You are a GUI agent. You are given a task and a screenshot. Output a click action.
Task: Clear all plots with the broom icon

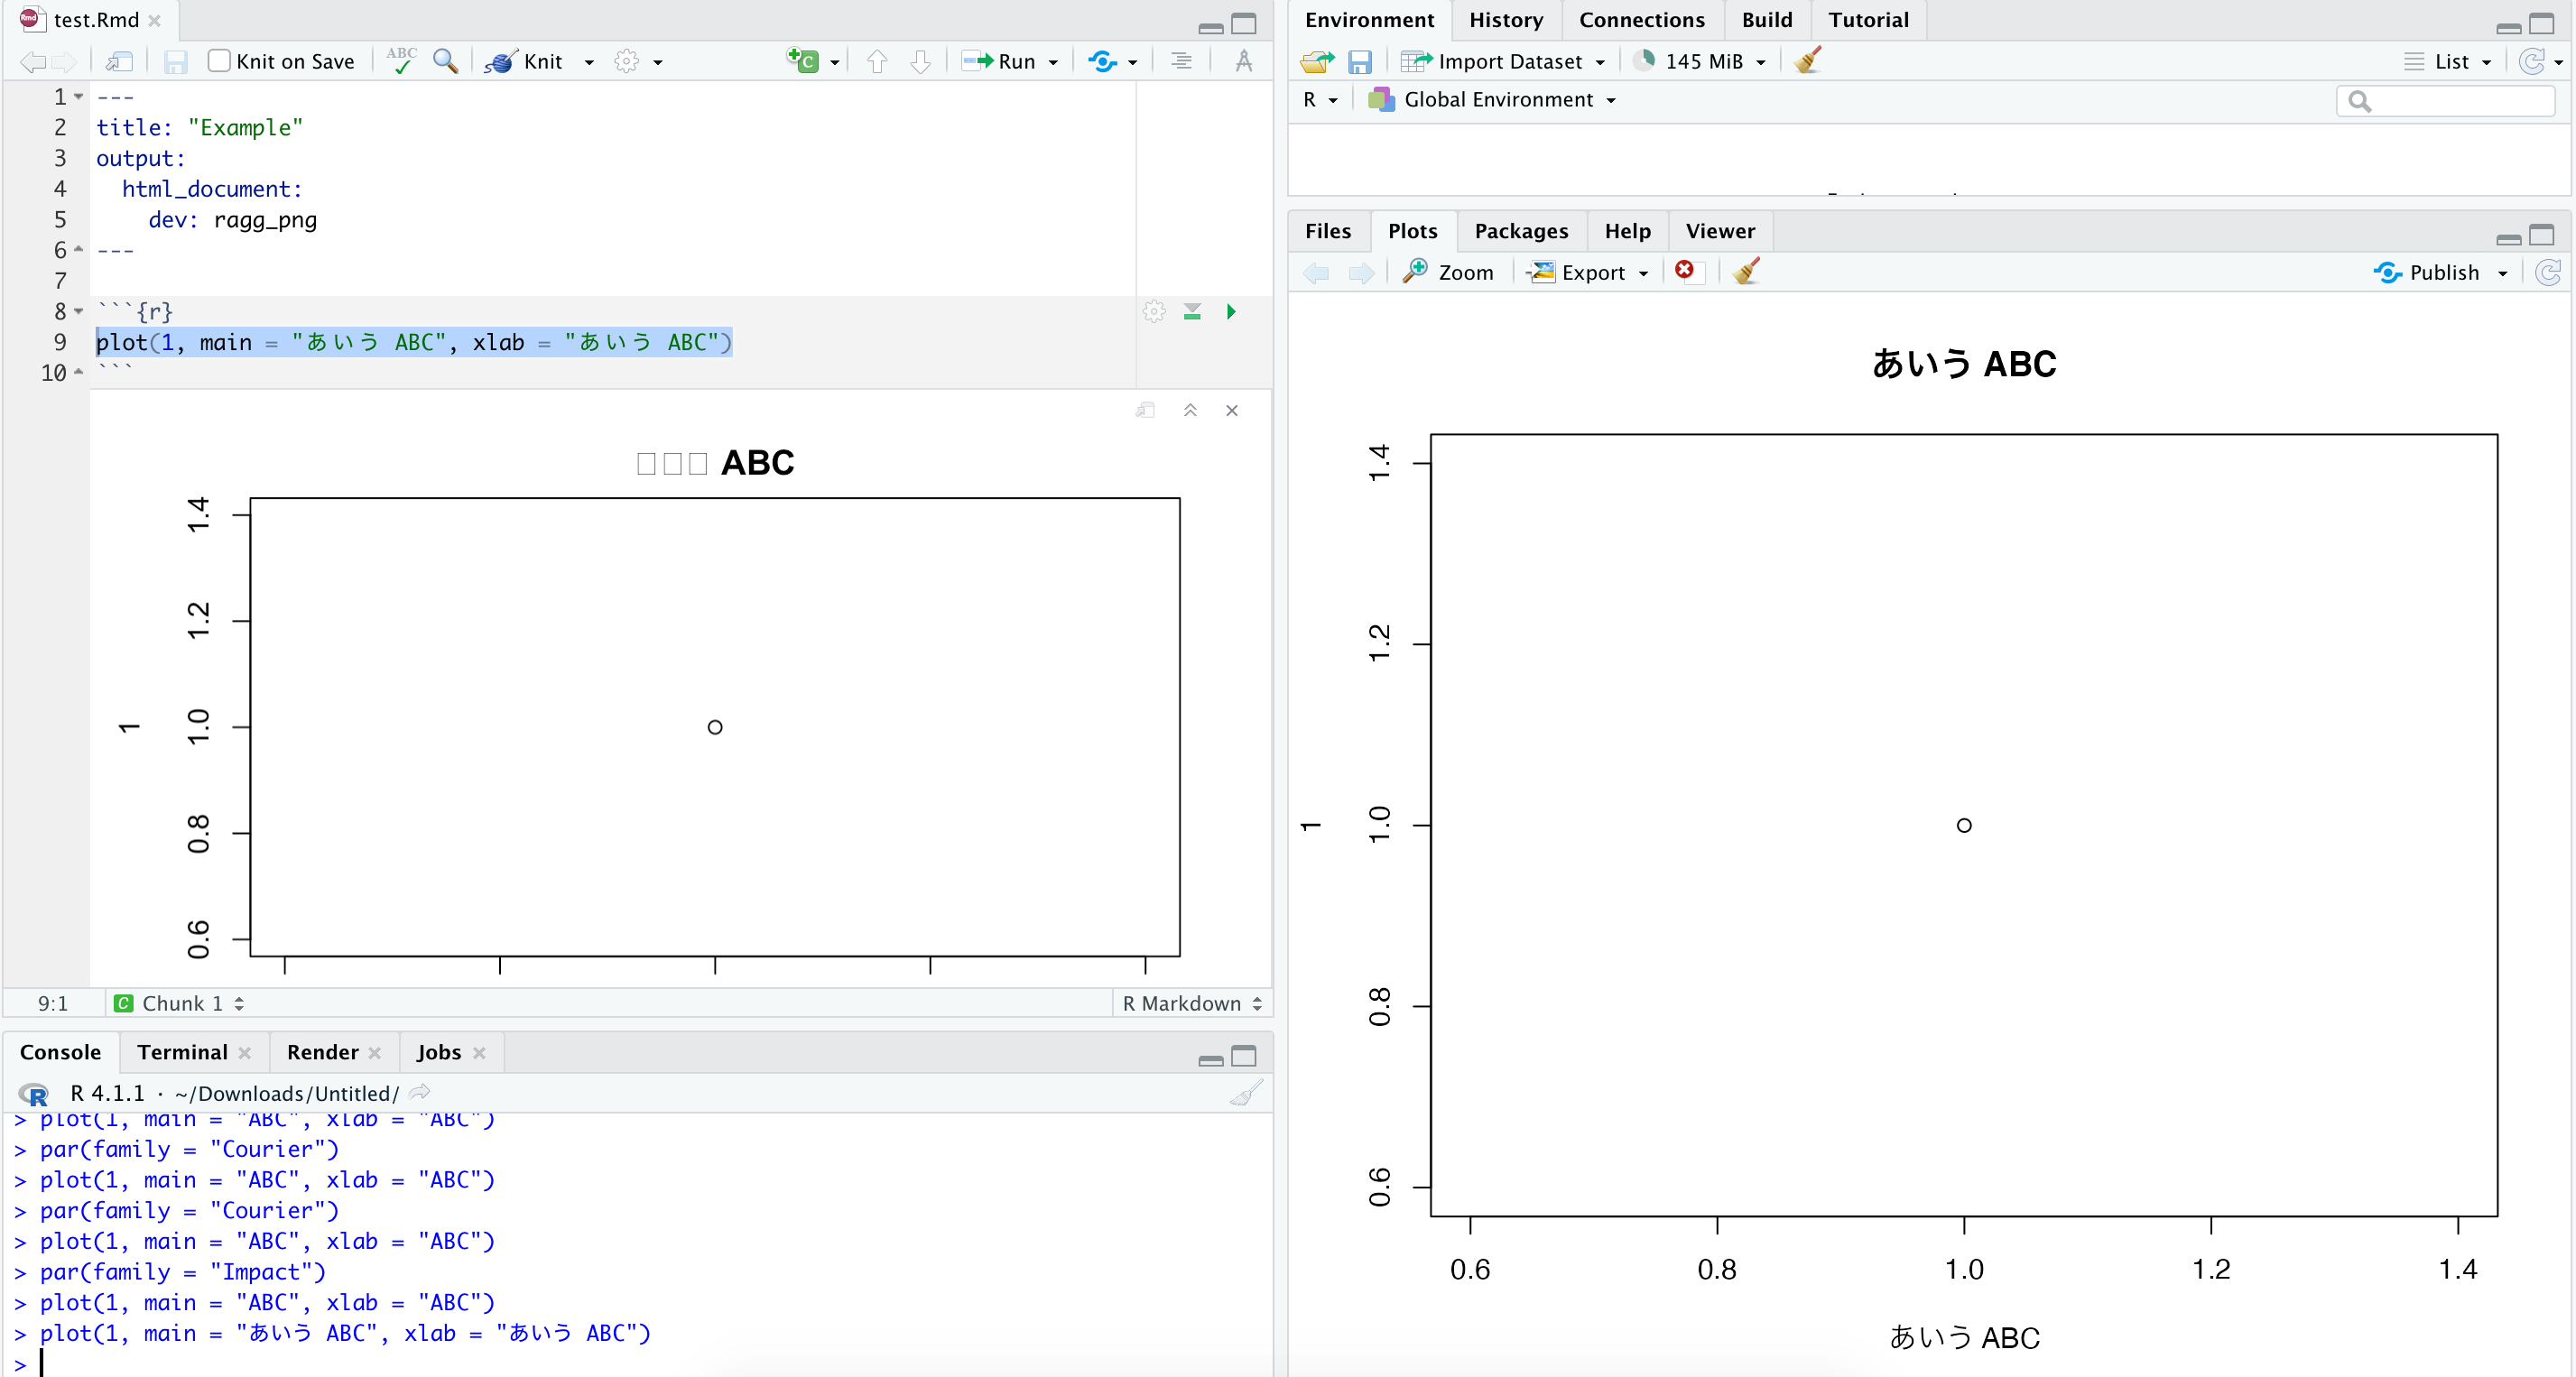click(1746, 271)
